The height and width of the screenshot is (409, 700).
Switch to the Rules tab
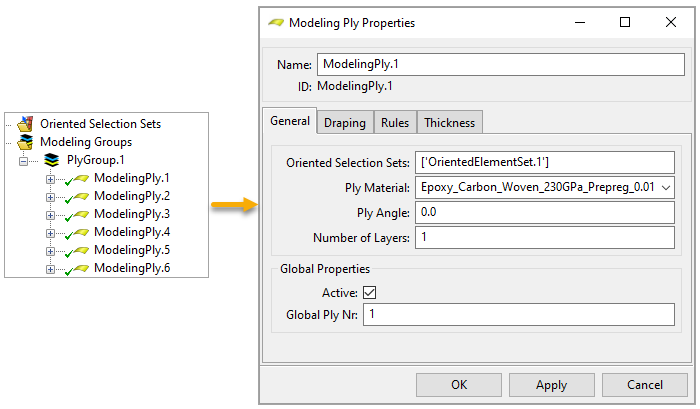(395, 123)
